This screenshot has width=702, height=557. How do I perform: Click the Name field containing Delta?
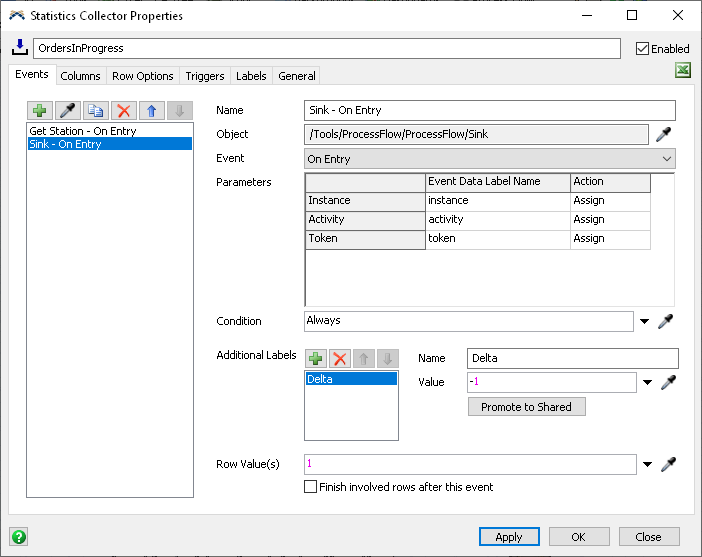point(572,358)
